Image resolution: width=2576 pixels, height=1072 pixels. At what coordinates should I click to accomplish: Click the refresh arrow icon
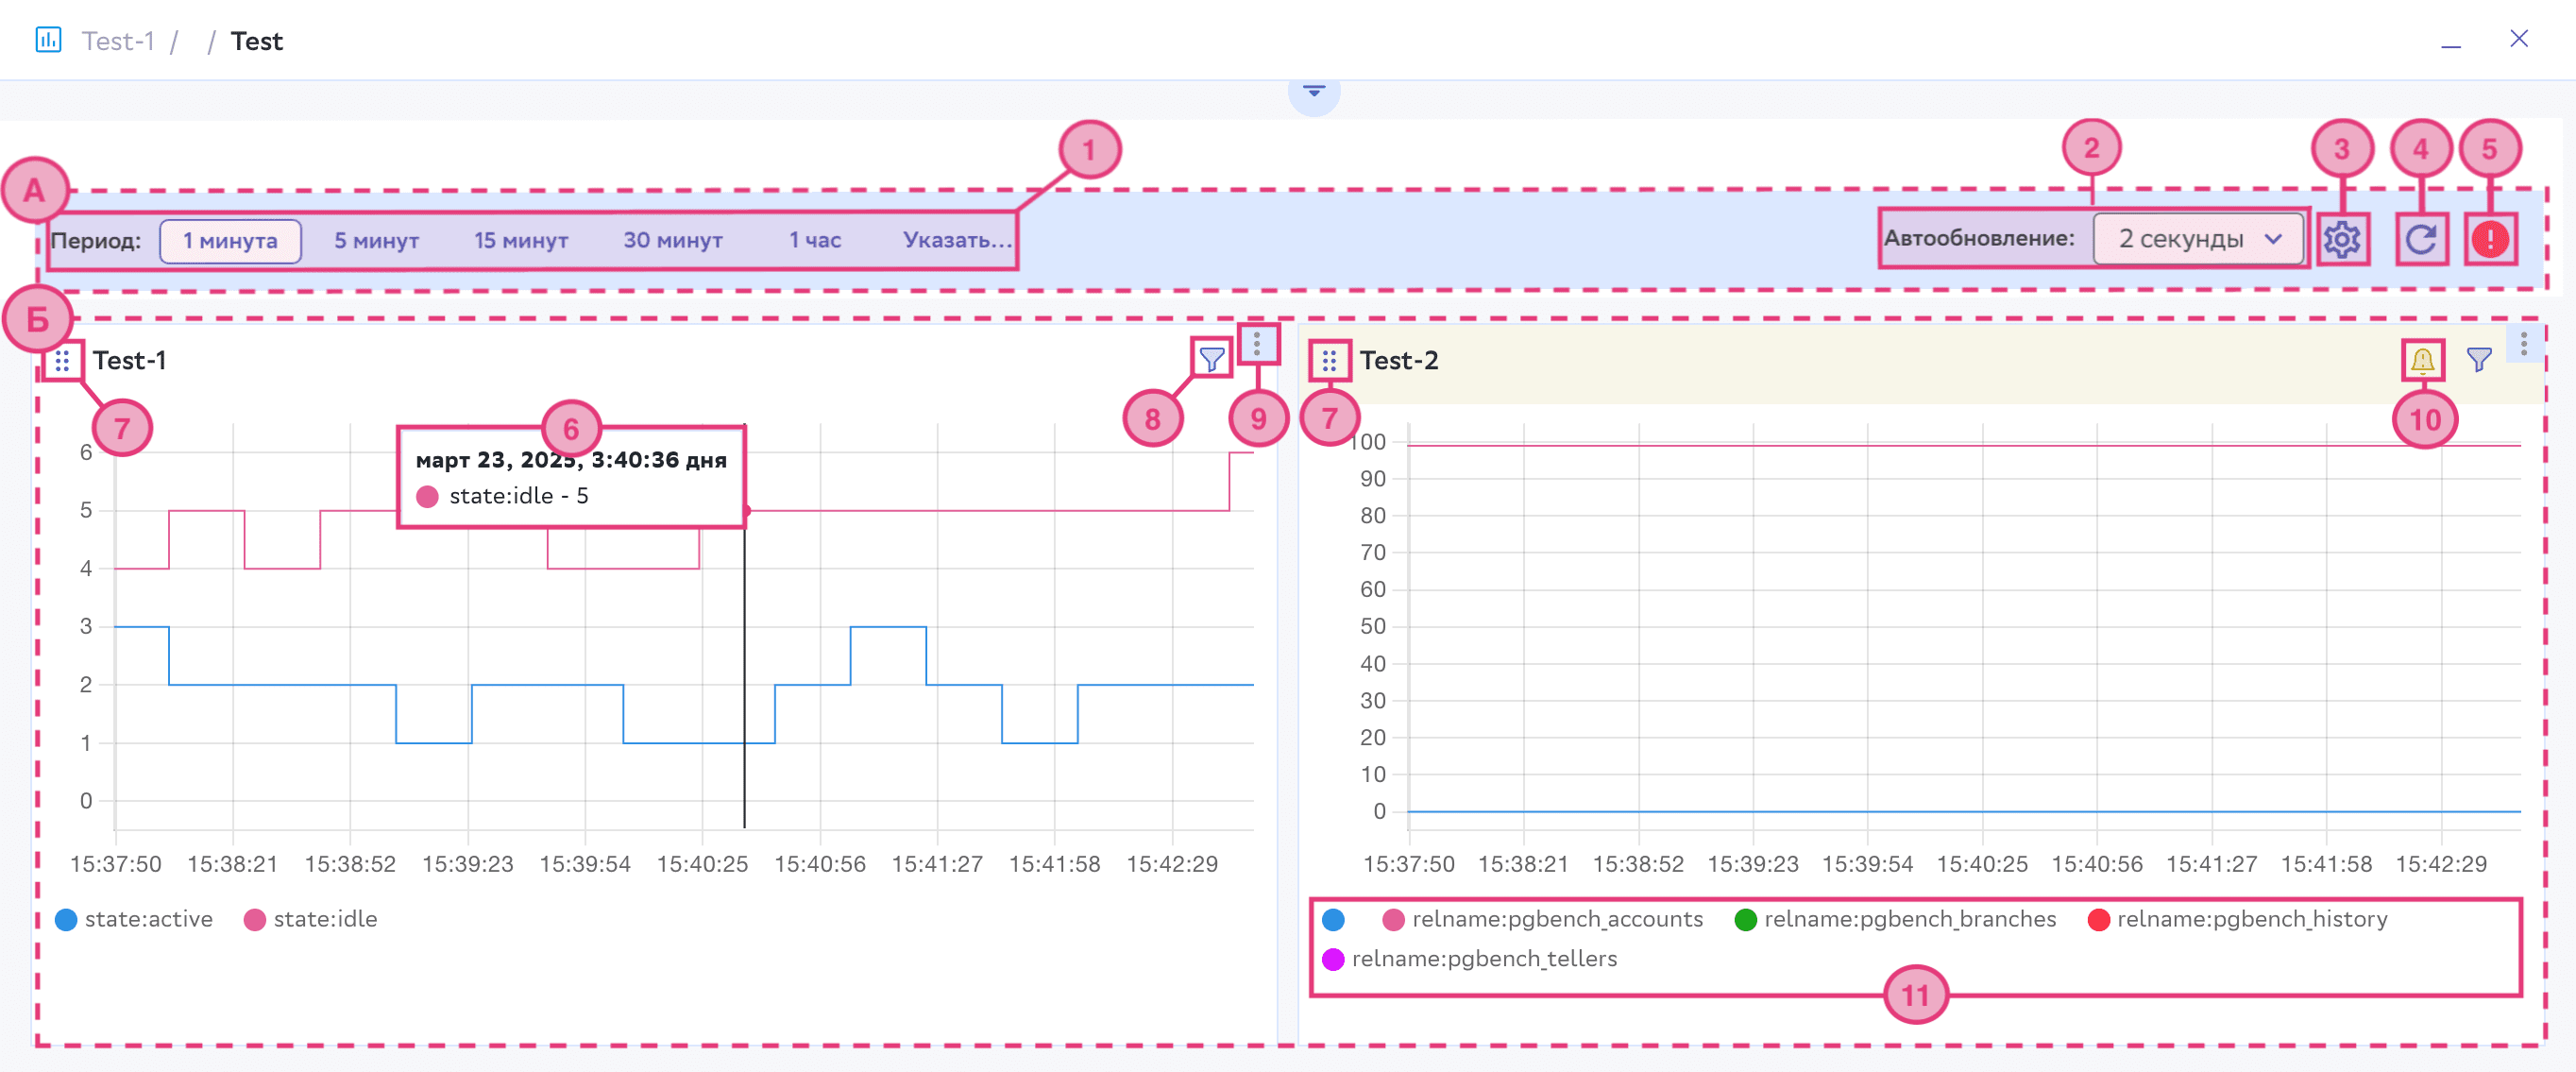2420,240
